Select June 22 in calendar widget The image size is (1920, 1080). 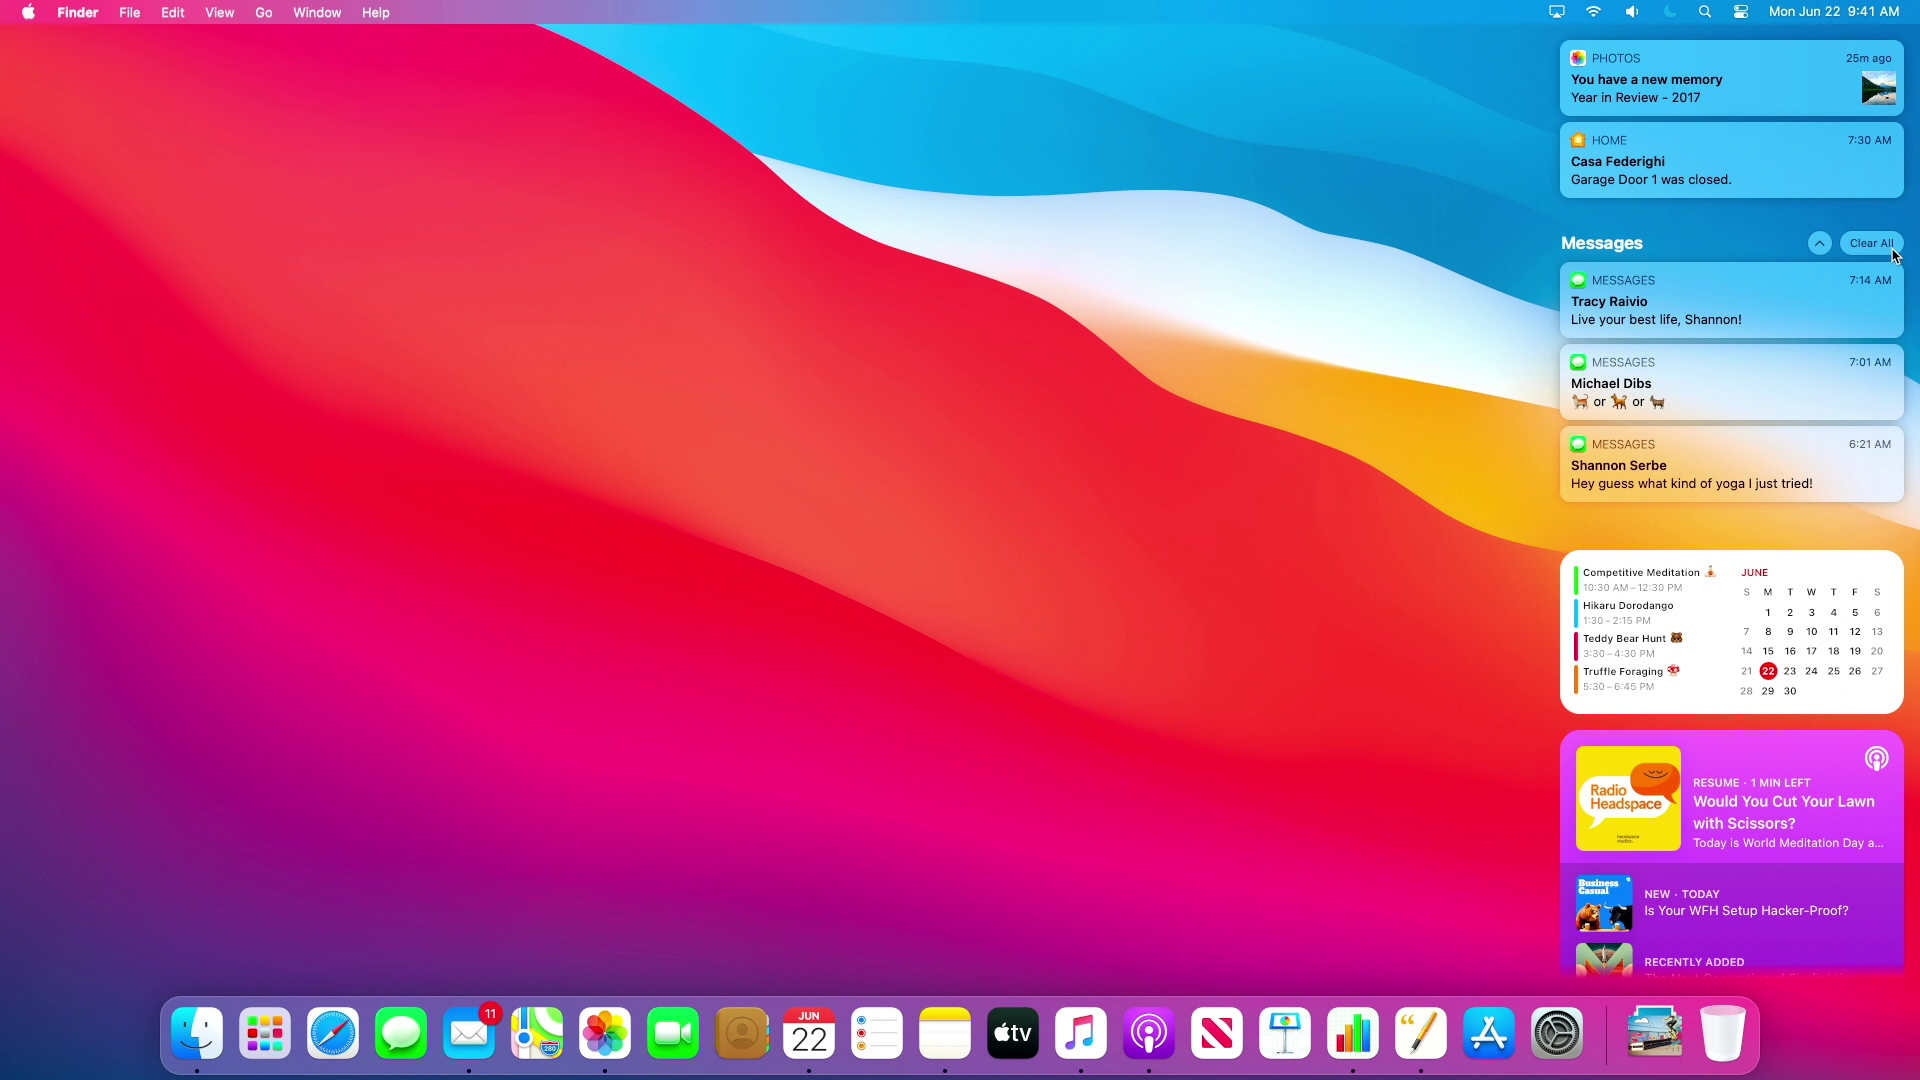pyautogui.click(x=1768, y=671)
